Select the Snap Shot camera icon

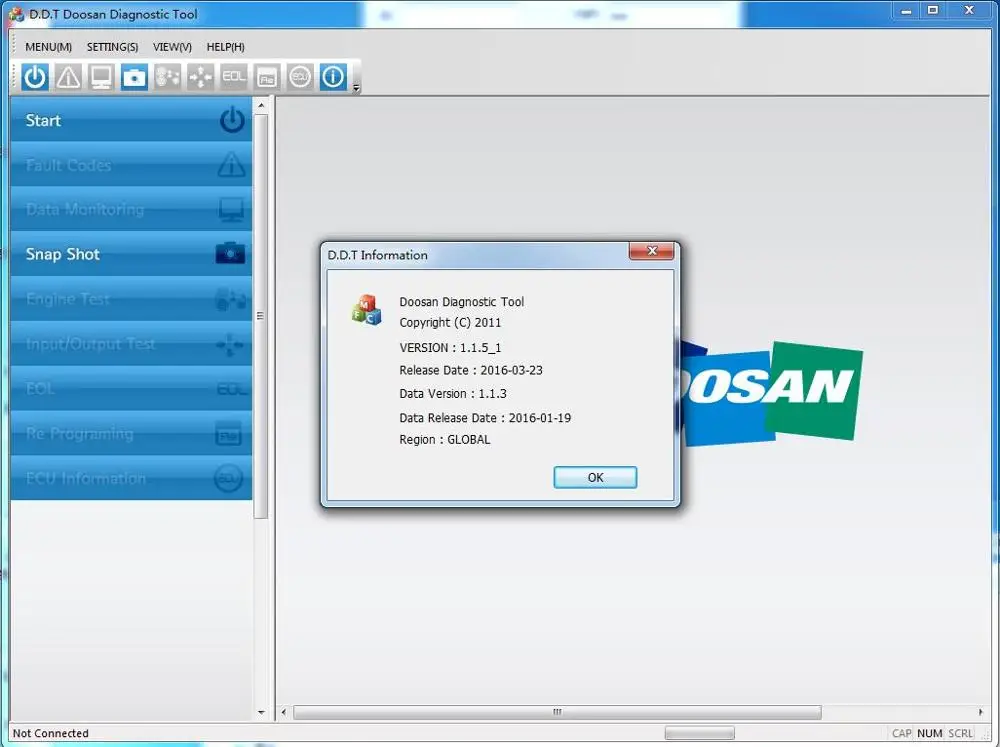pos(133,76)
